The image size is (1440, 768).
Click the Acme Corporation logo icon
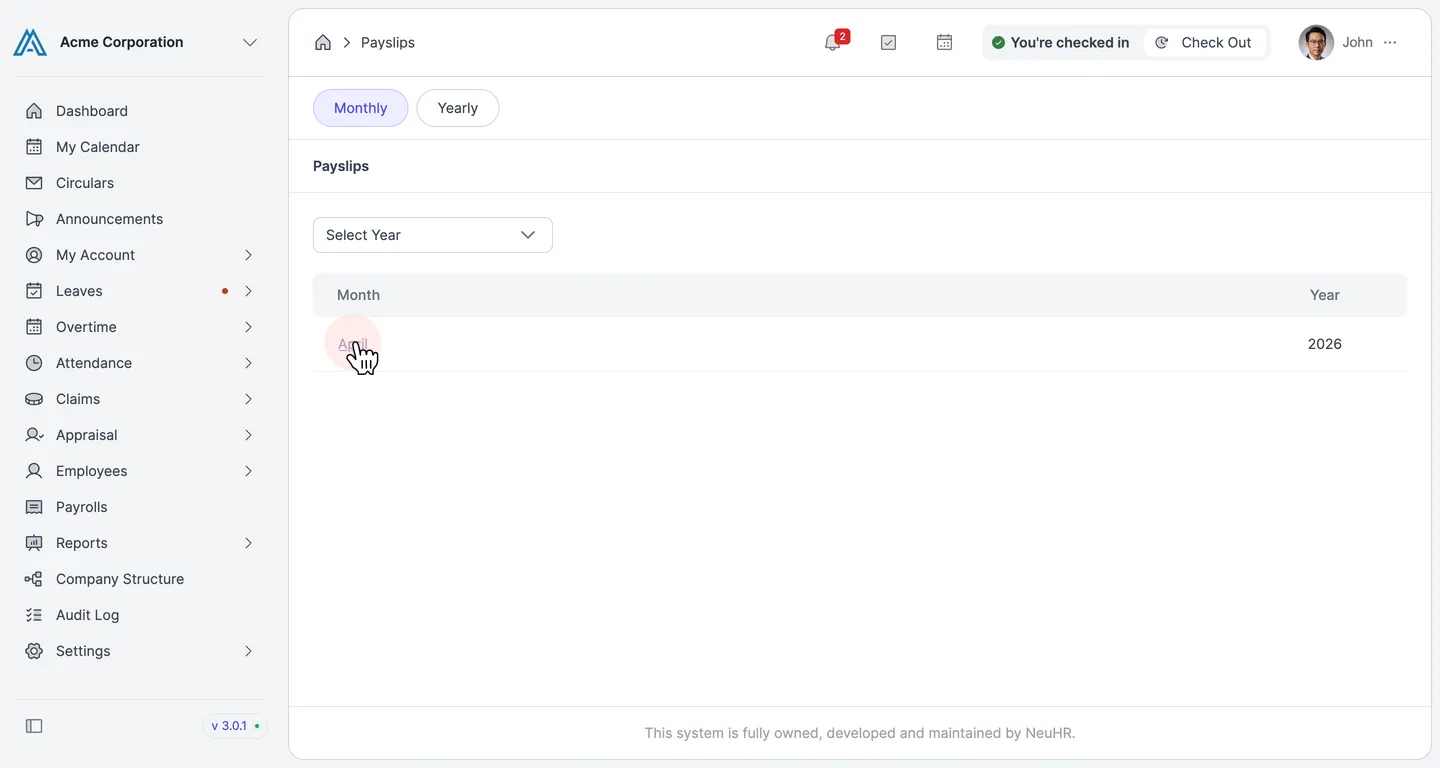tap(30, 42)
